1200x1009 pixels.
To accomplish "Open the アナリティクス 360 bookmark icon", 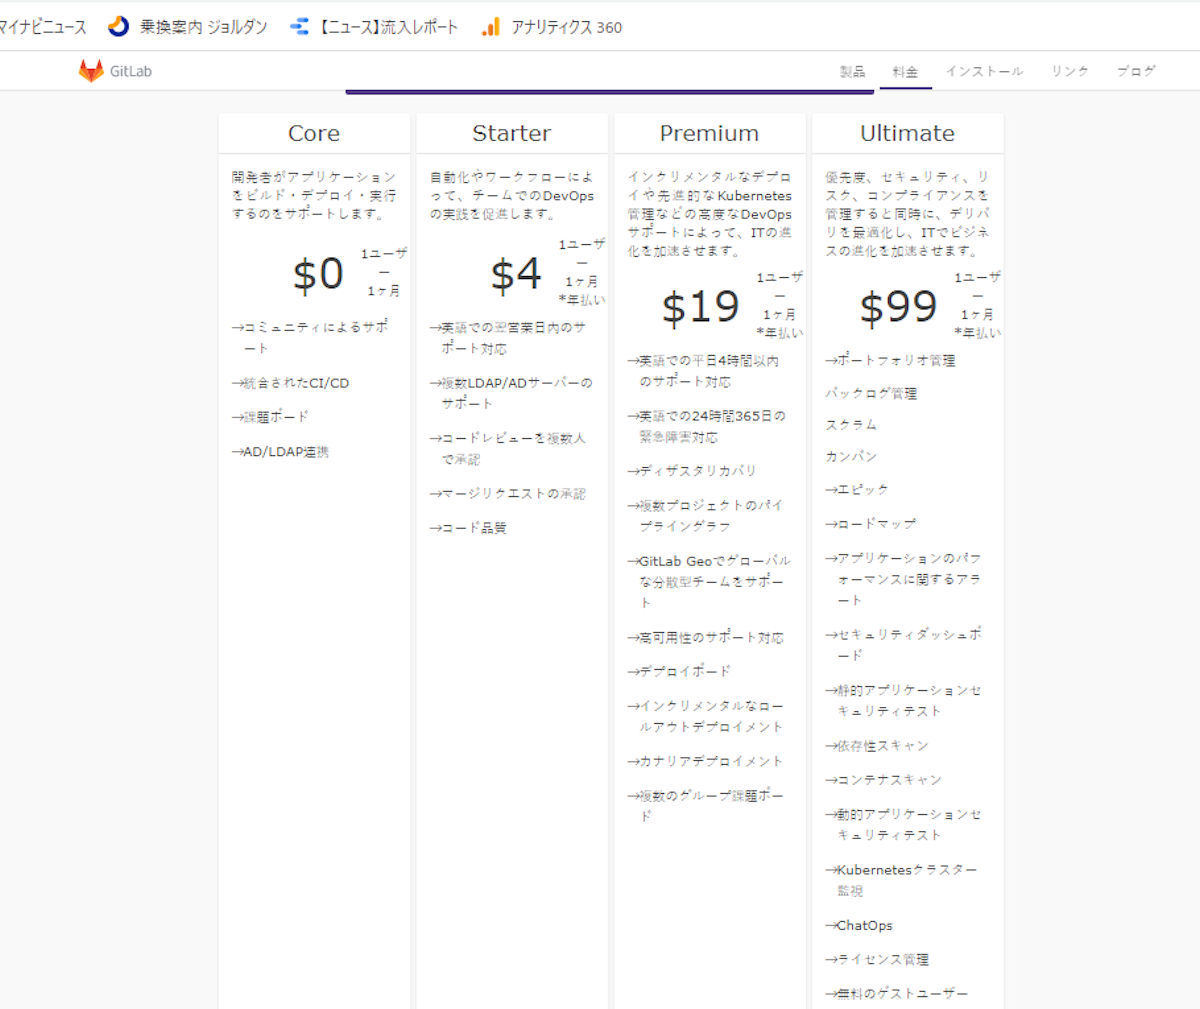I will click(x=490, y=27).
